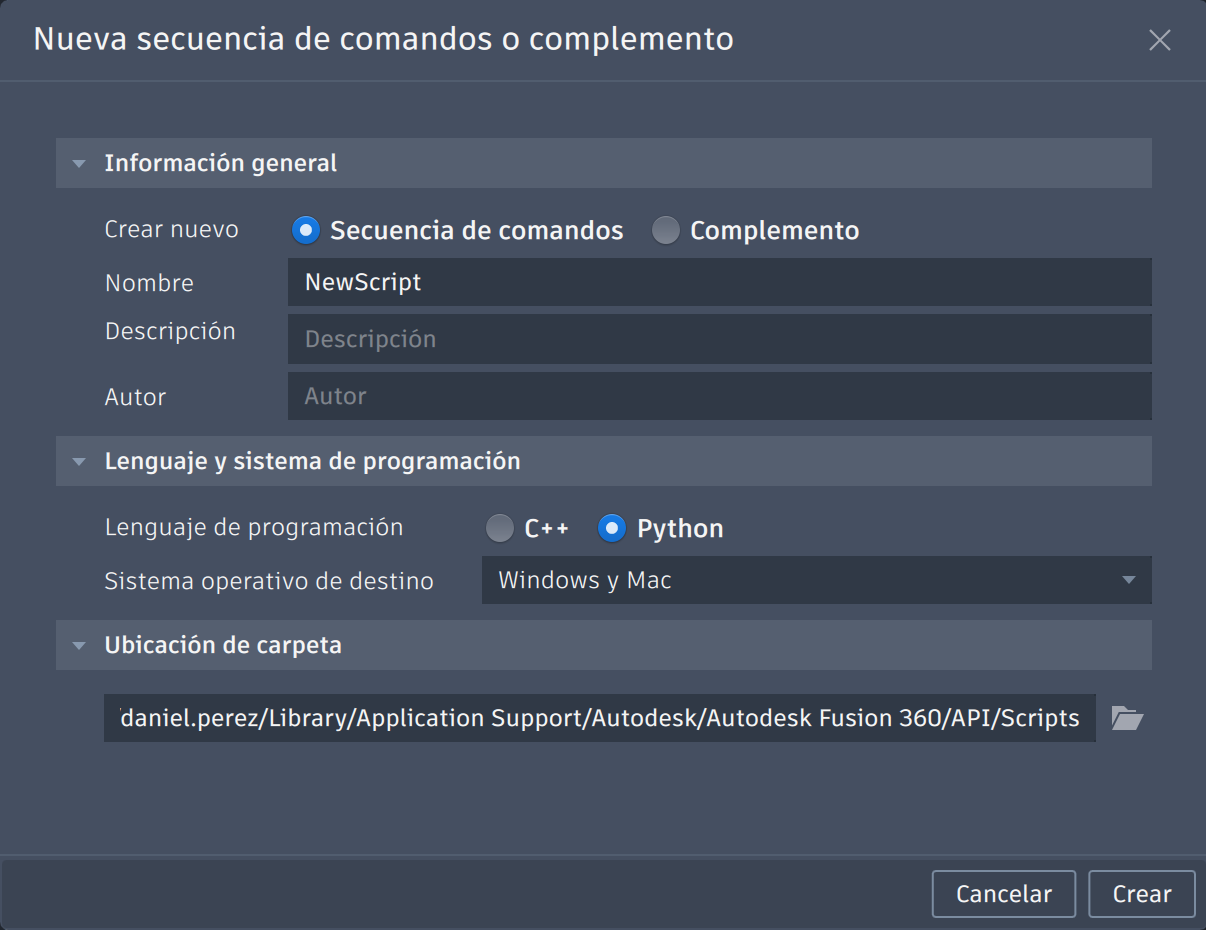Select the Secuencia de comandos radio button

306,231
